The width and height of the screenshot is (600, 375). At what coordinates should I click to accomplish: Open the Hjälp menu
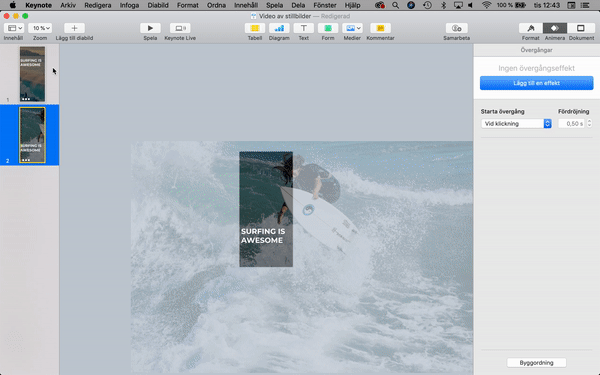tap(352, 5)
